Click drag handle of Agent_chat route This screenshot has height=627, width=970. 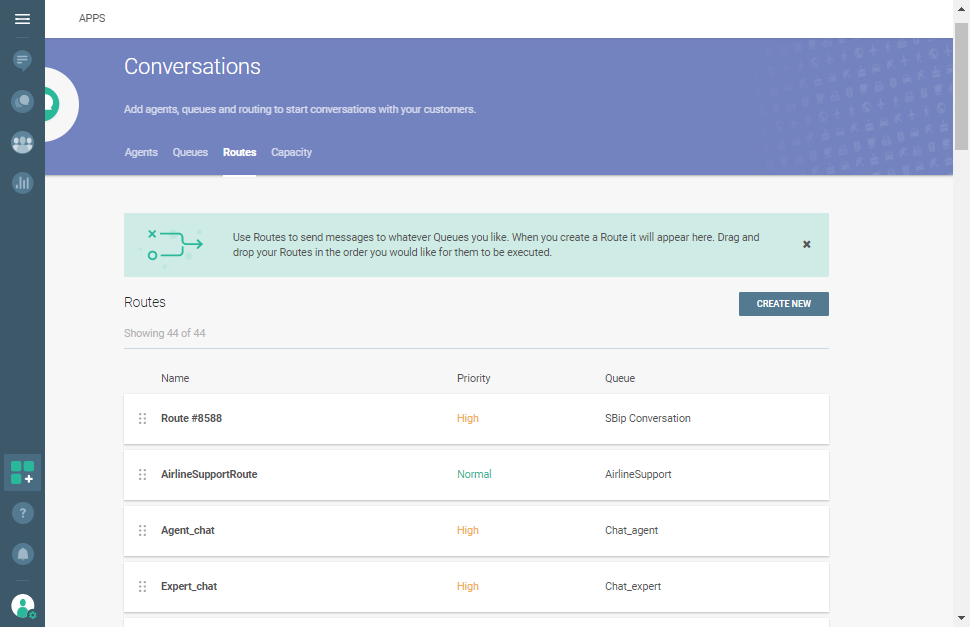tap(142, 531)
